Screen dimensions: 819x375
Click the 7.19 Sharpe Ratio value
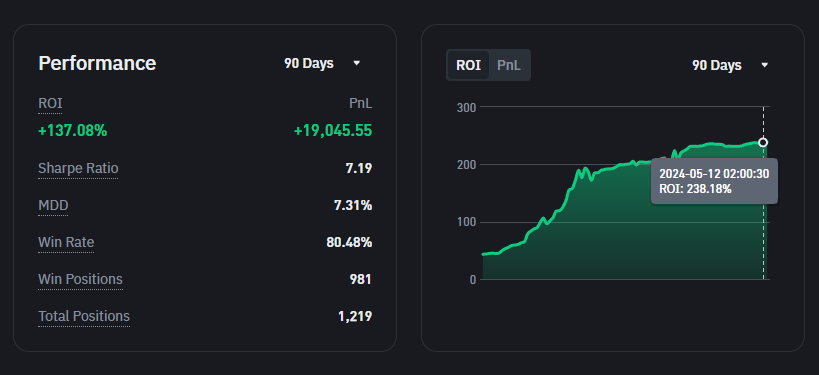pyautogui.click(x=359, y=169)
